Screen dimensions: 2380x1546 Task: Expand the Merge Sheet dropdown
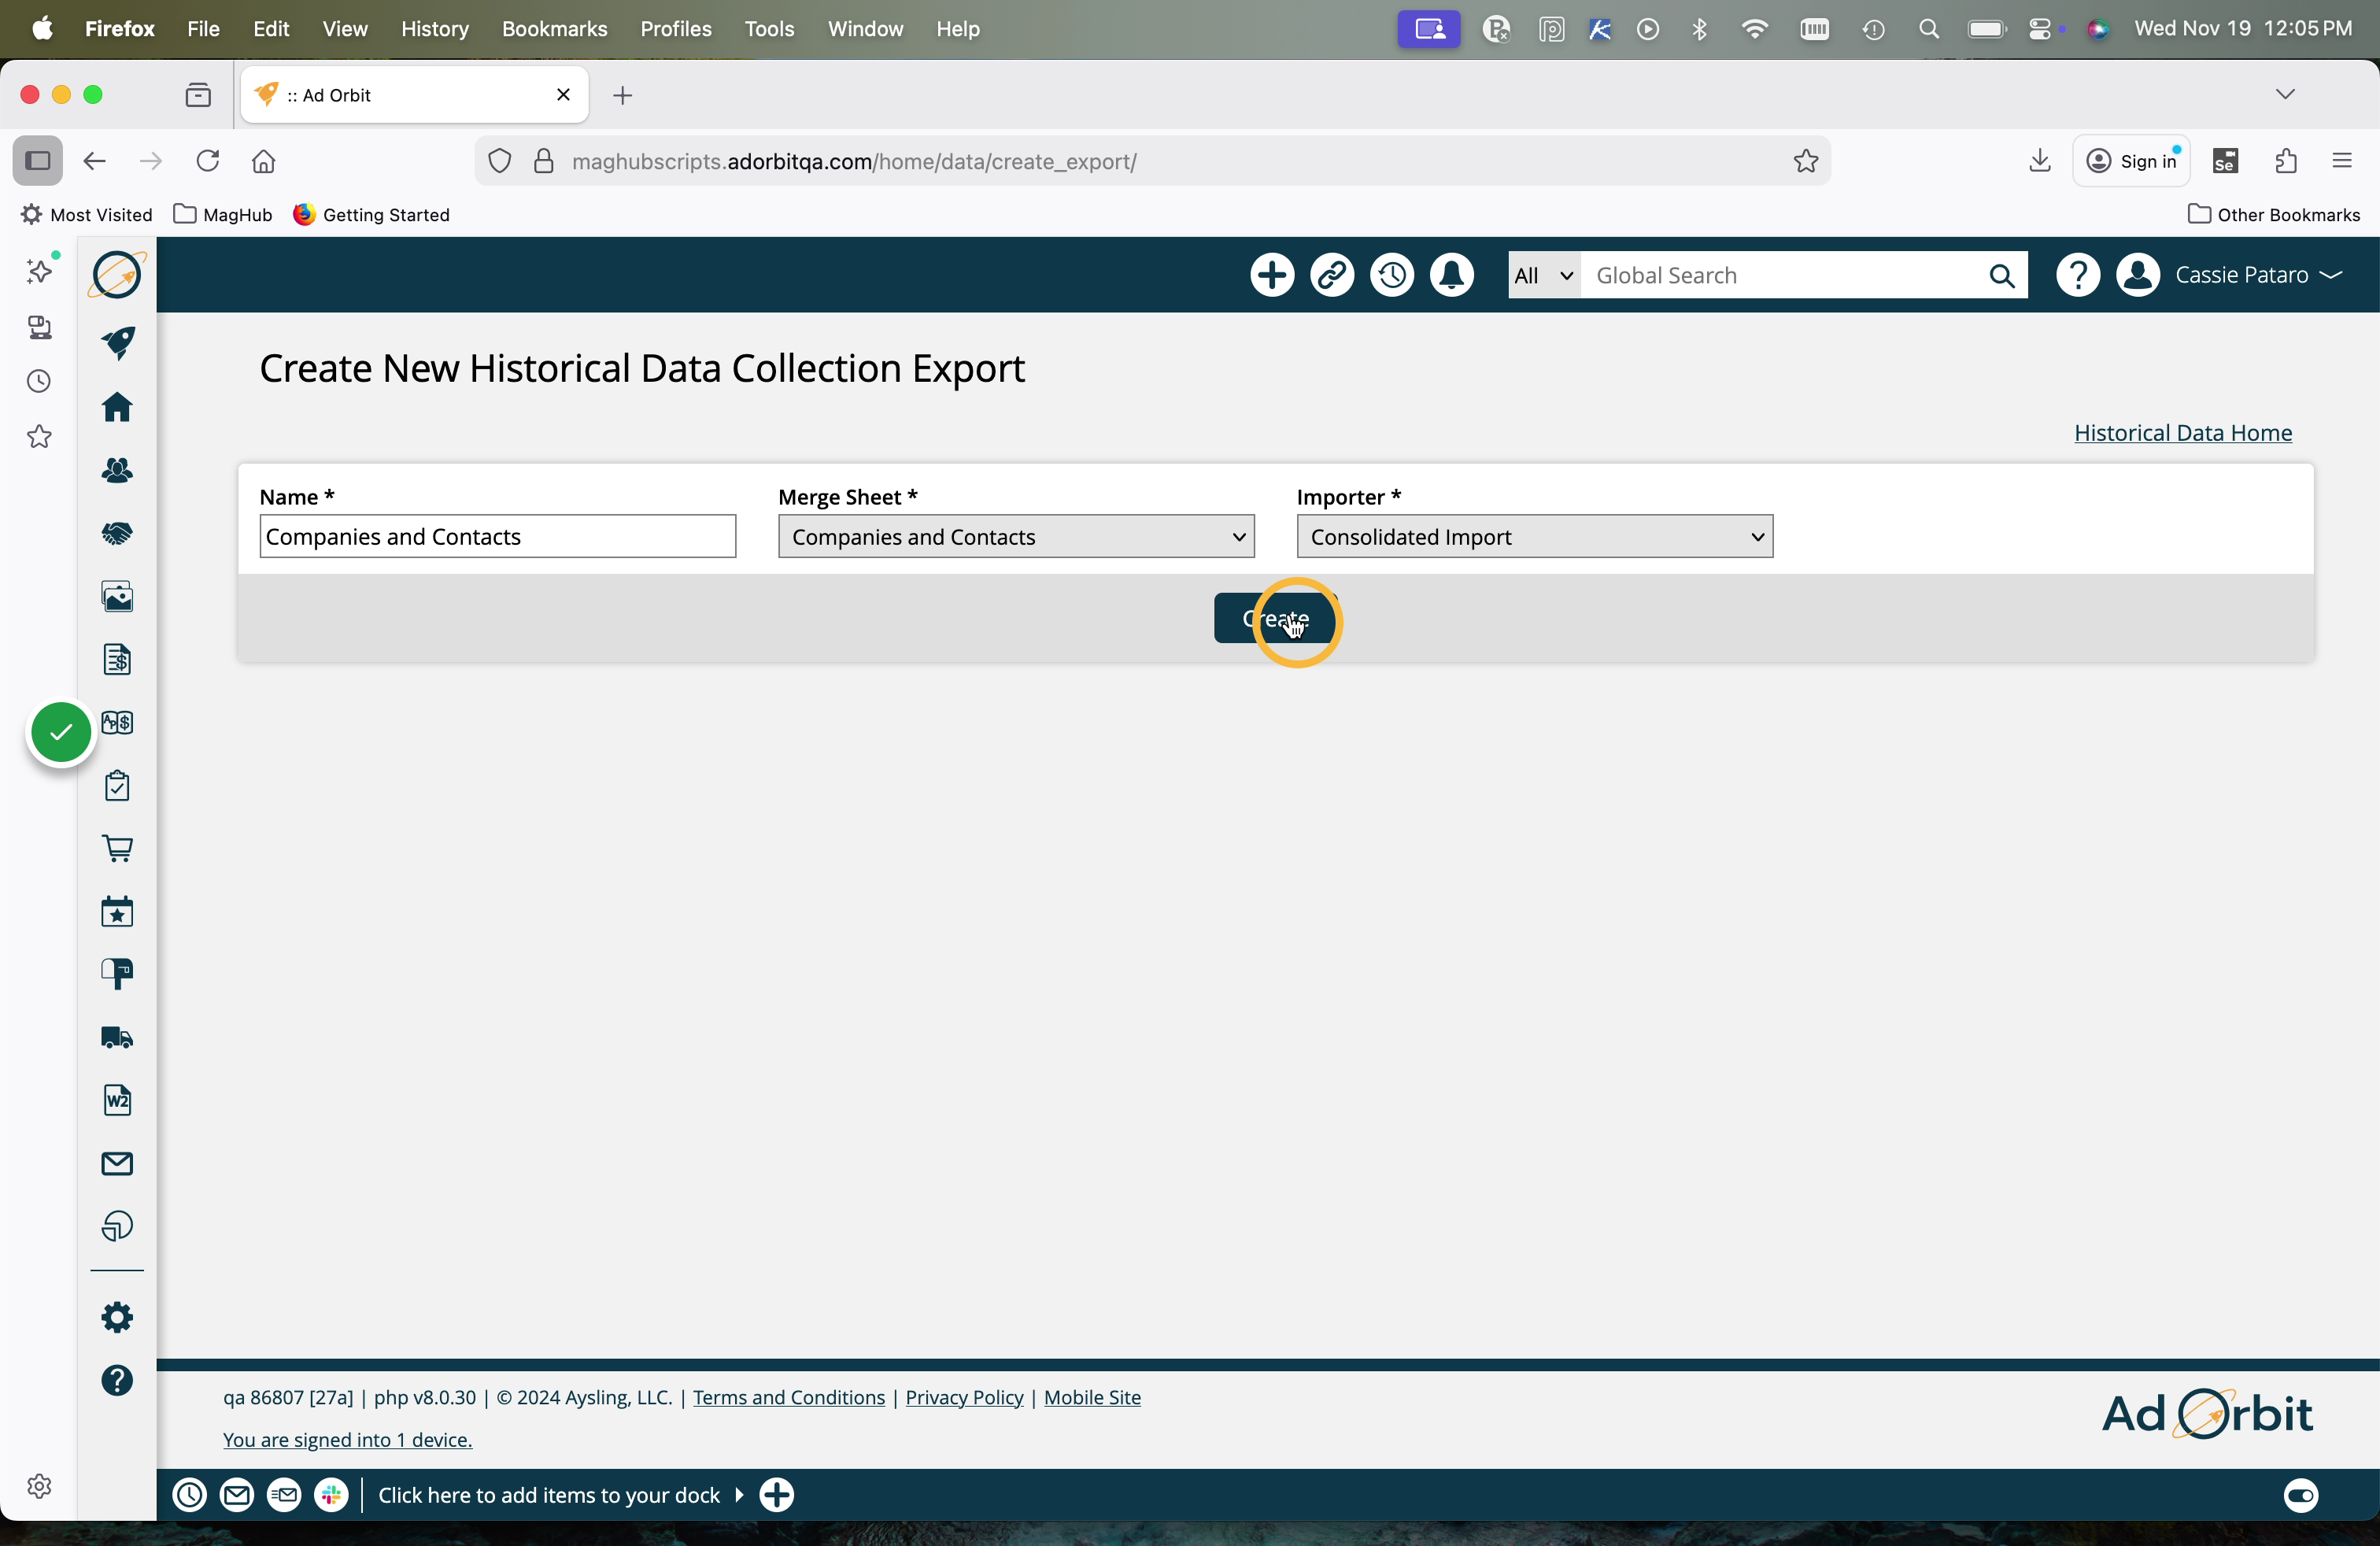[x=1015, y=537]
